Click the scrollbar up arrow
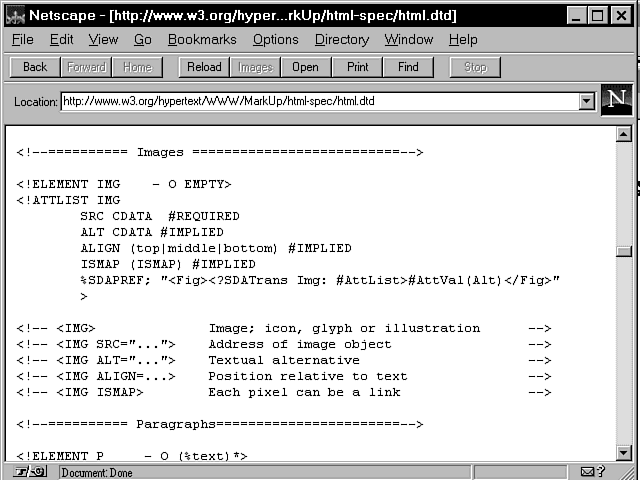 [x=624, y=134]
